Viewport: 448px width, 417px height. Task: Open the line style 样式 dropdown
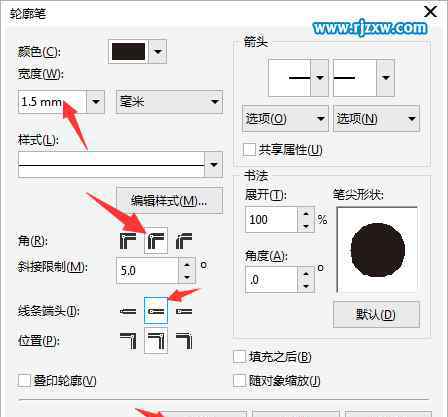point(213,164)
